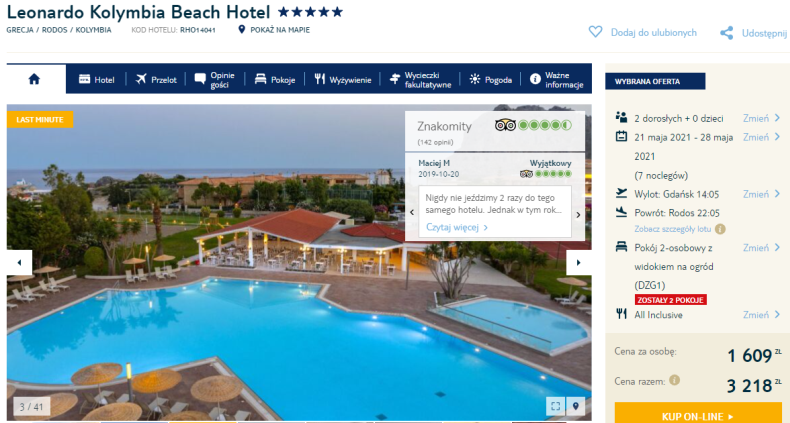Add hotel to favorites with heart icon
The height and width of the screenshot is (423, 790).
pos(595,32)
